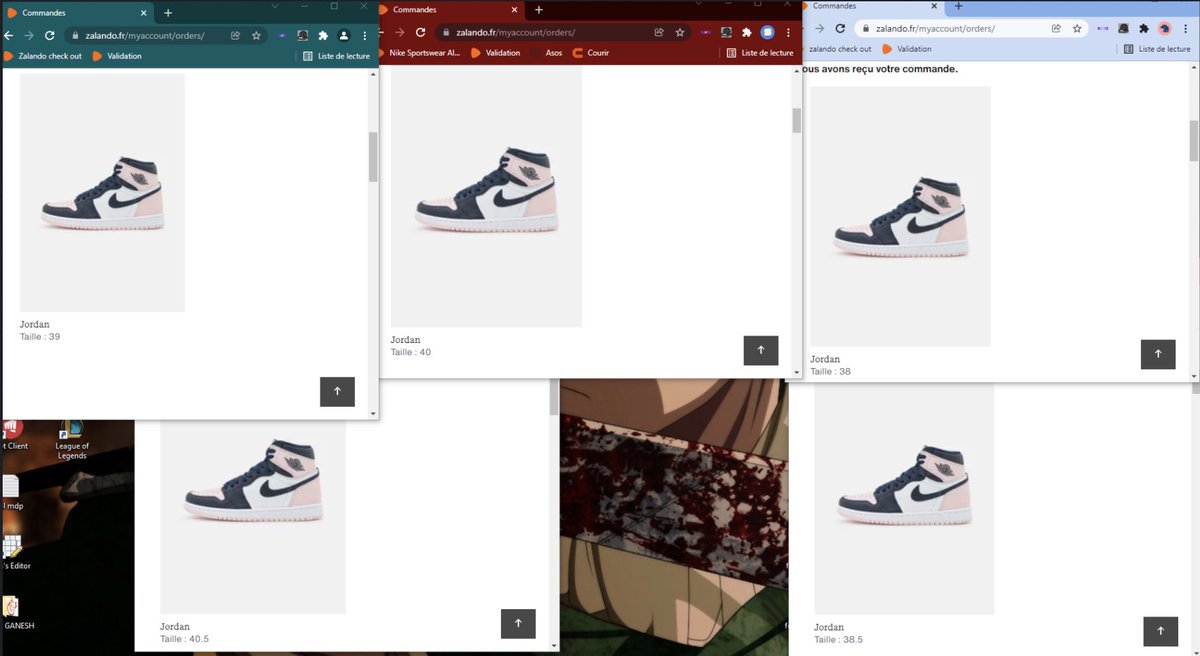Image resolution: width=1200 pixels, height=656 pixels.
Task: Open Validation bookmark in teal window
Action: 117,56
